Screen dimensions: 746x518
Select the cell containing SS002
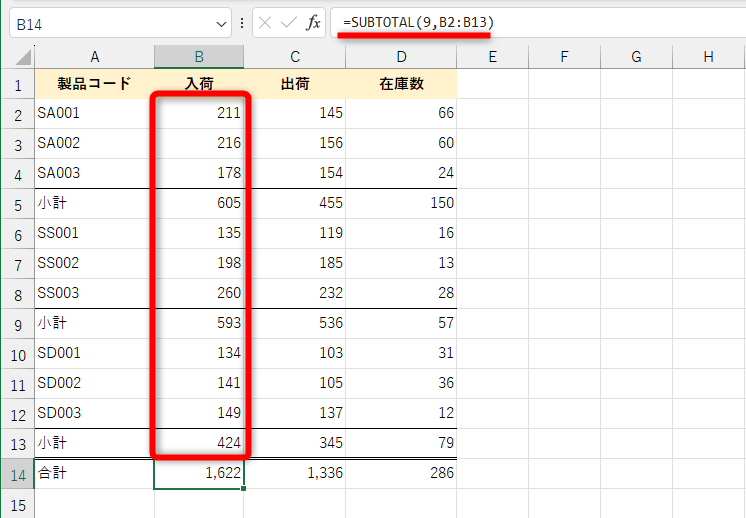coord(95,263)
